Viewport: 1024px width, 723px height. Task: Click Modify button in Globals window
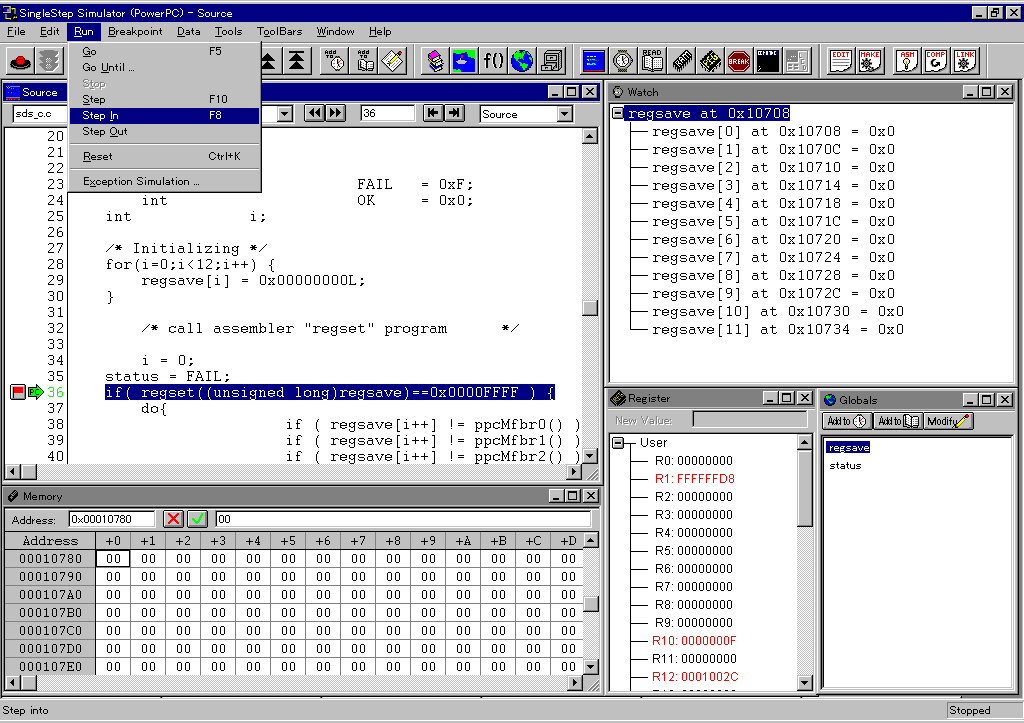coord(948,421)
